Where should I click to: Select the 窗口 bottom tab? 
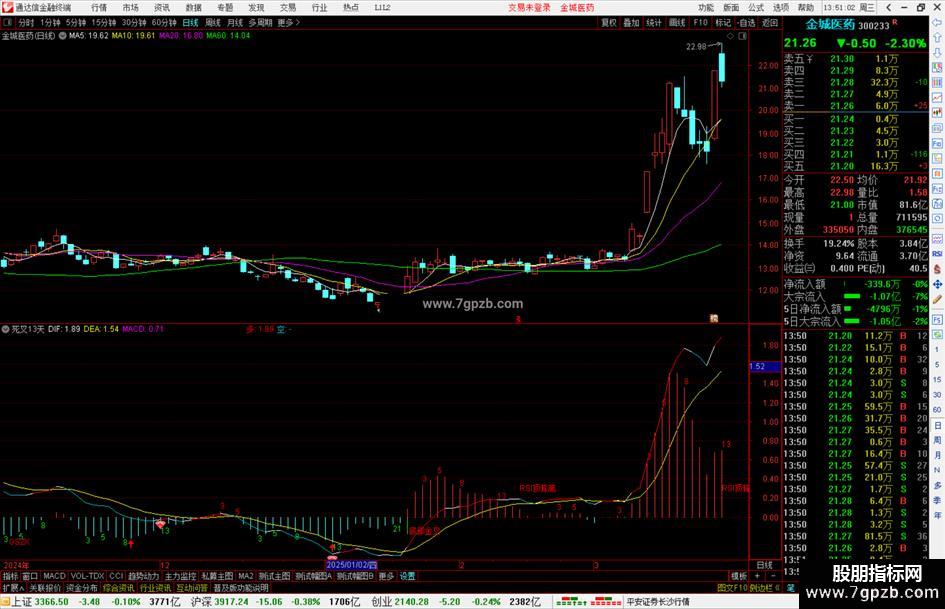coord(30,576)
